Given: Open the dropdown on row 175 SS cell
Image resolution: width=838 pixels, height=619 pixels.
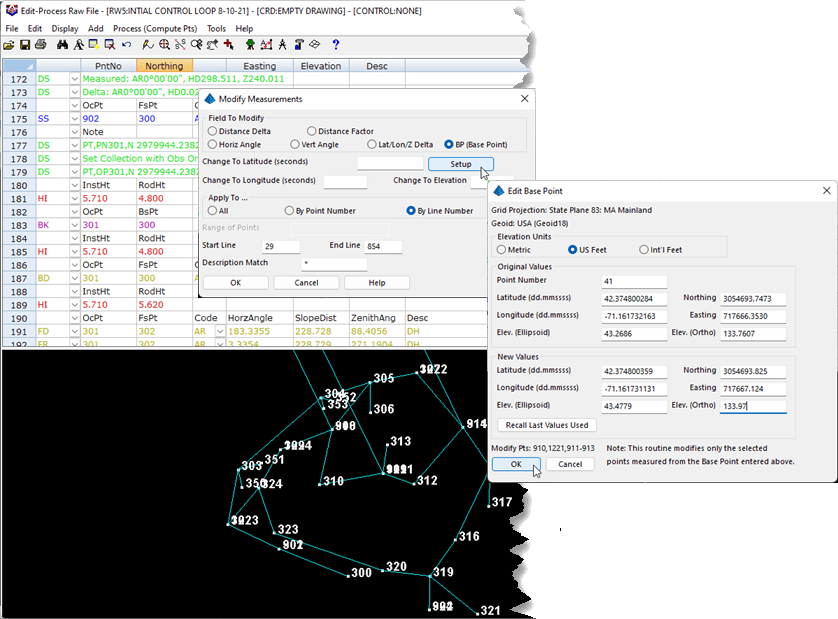Looking at the screenshot, I should point(73,118).
